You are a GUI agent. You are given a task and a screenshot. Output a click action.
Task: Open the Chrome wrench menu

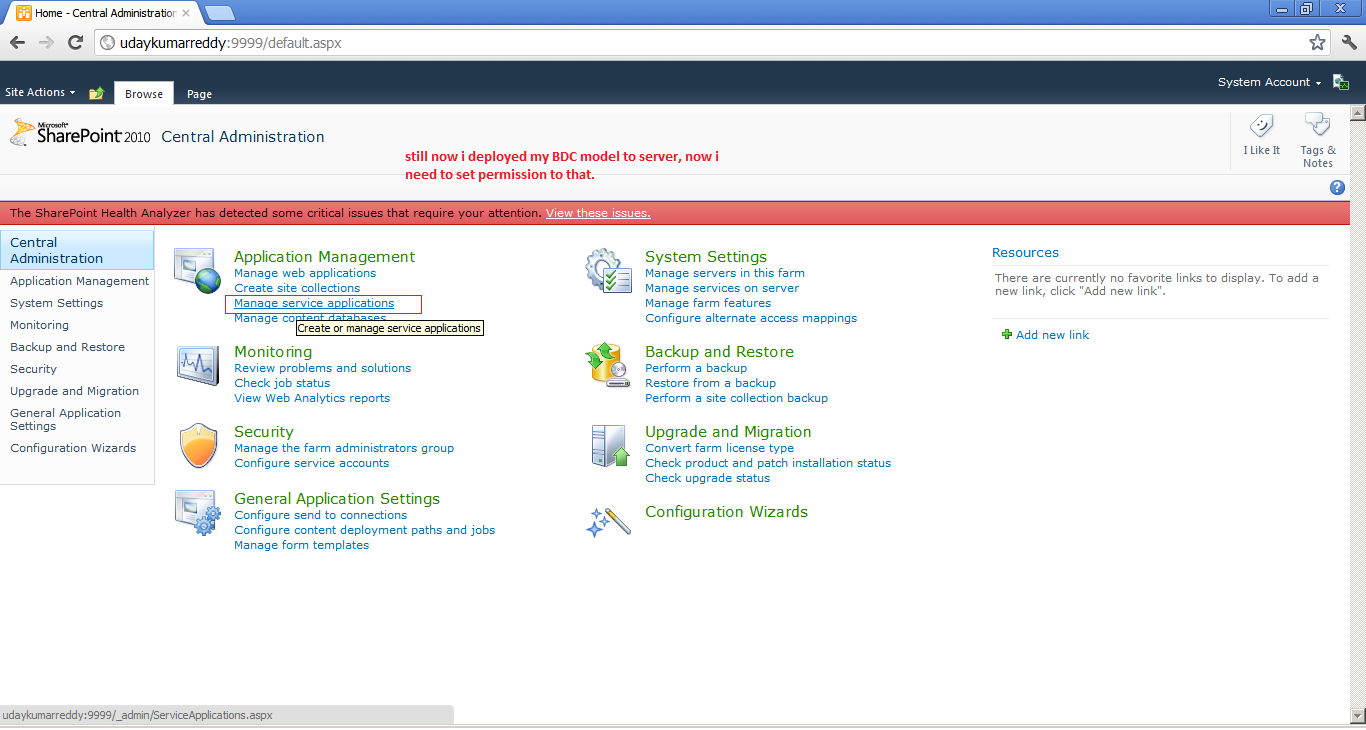pyautogui.click(x=1348, y=43)
